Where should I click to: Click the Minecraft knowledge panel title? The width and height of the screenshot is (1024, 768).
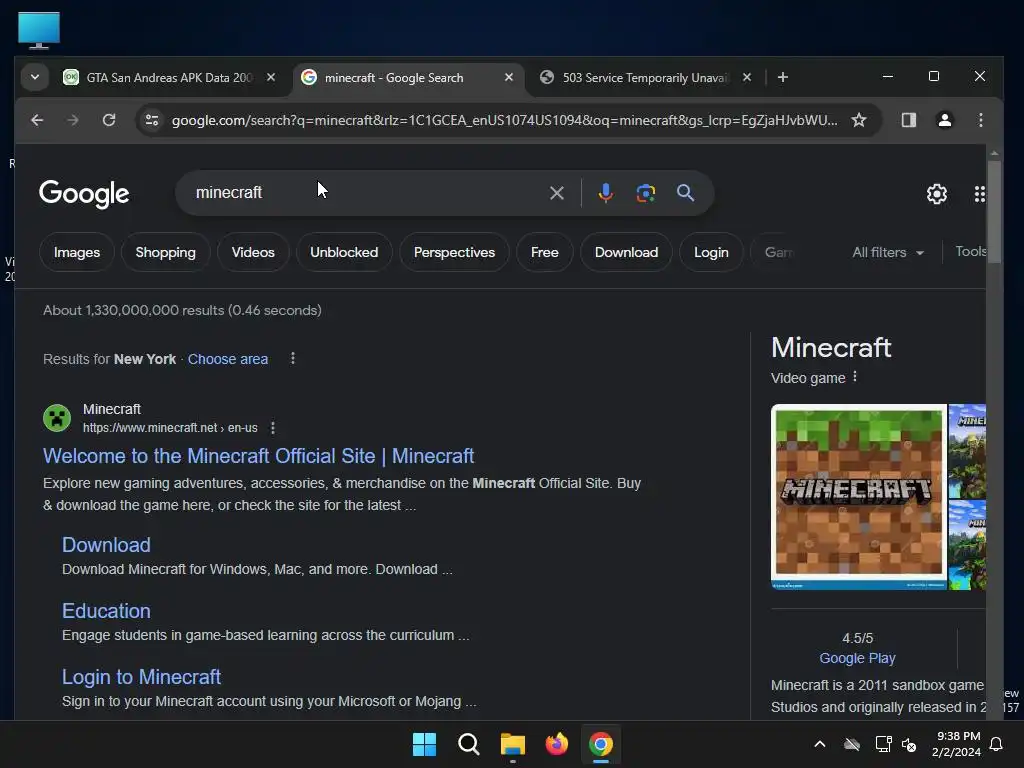[x=831, y=348]
